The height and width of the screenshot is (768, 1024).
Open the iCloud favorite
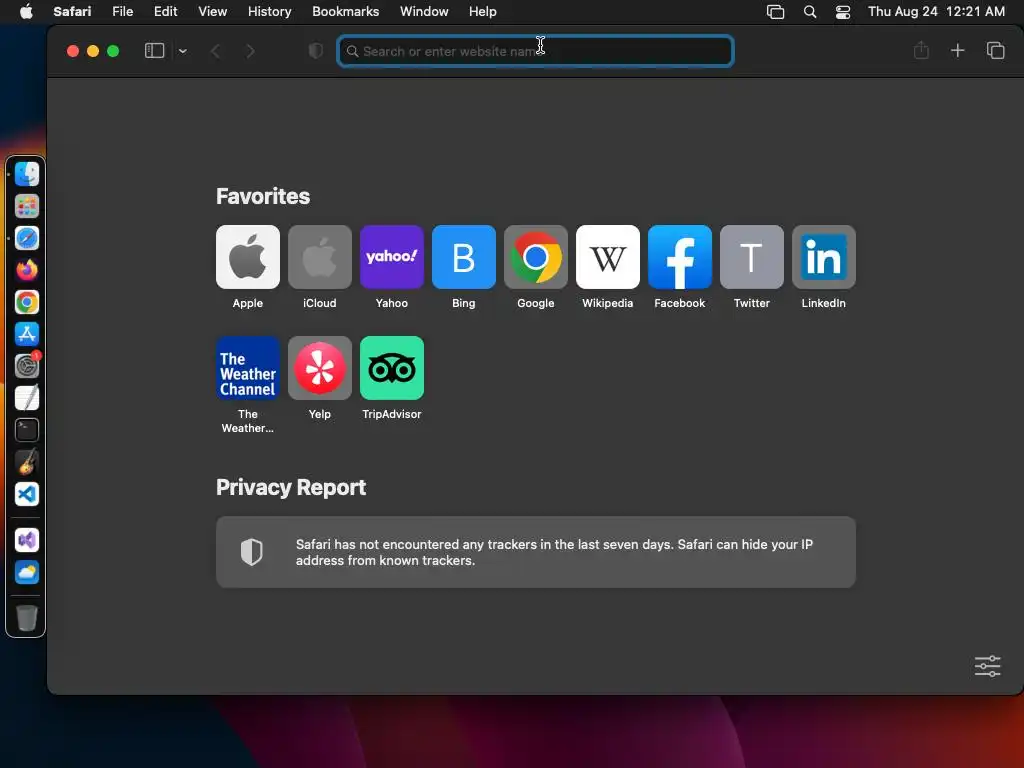[x=319, y=257]
